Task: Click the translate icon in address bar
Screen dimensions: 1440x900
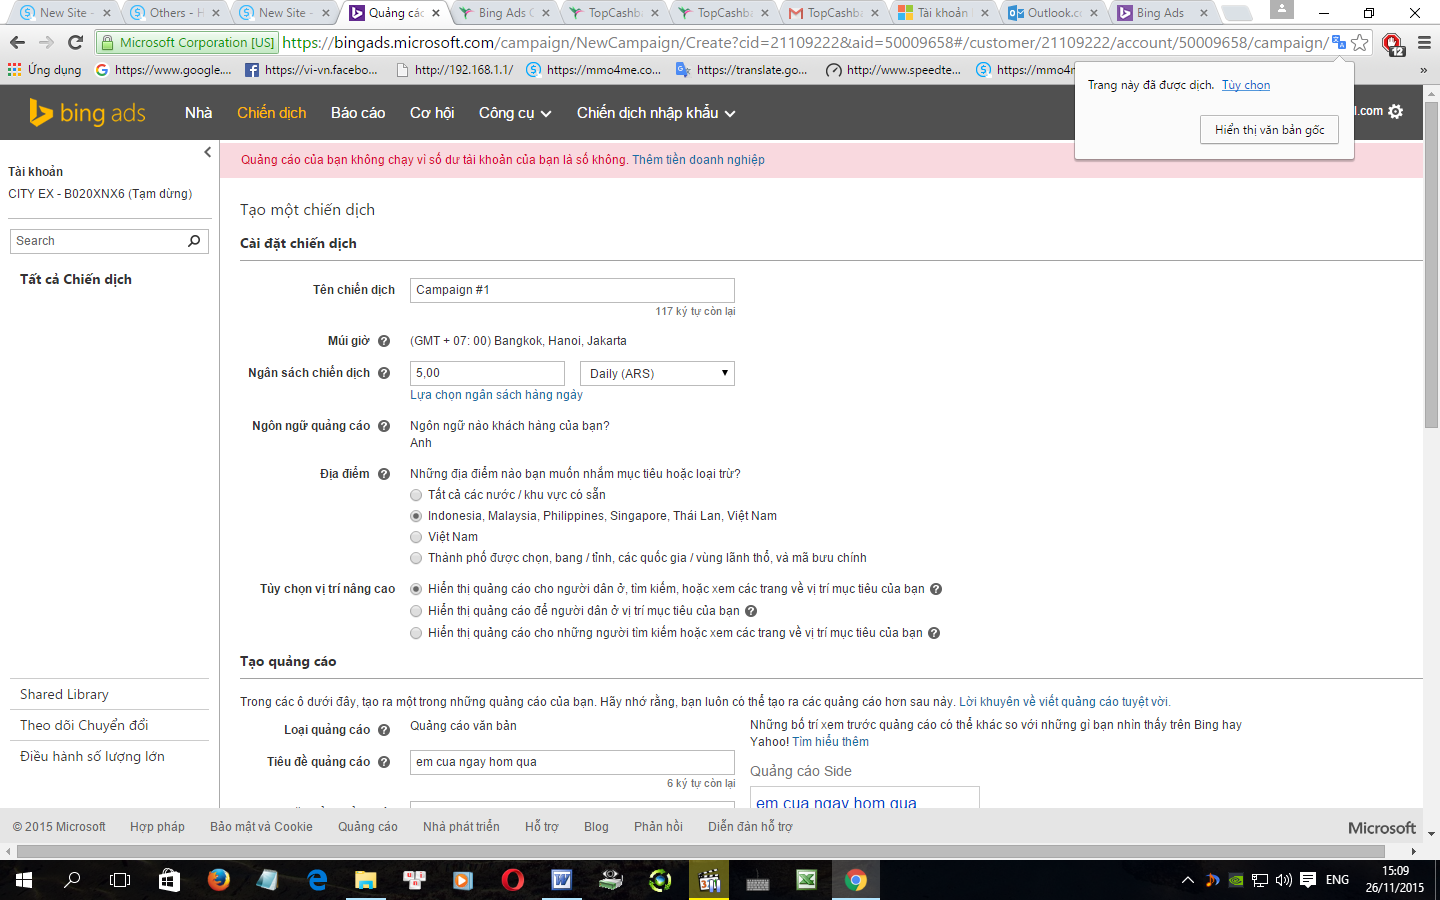Action: 1338,42
